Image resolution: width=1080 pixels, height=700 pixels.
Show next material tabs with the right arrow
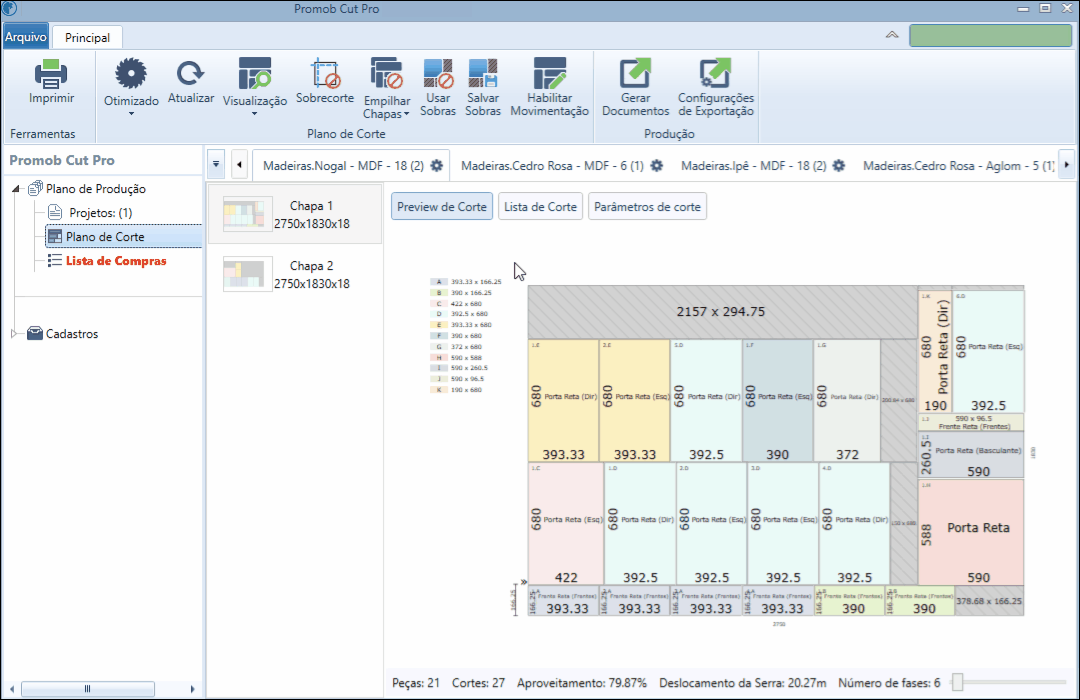(x=1066, y=165)
